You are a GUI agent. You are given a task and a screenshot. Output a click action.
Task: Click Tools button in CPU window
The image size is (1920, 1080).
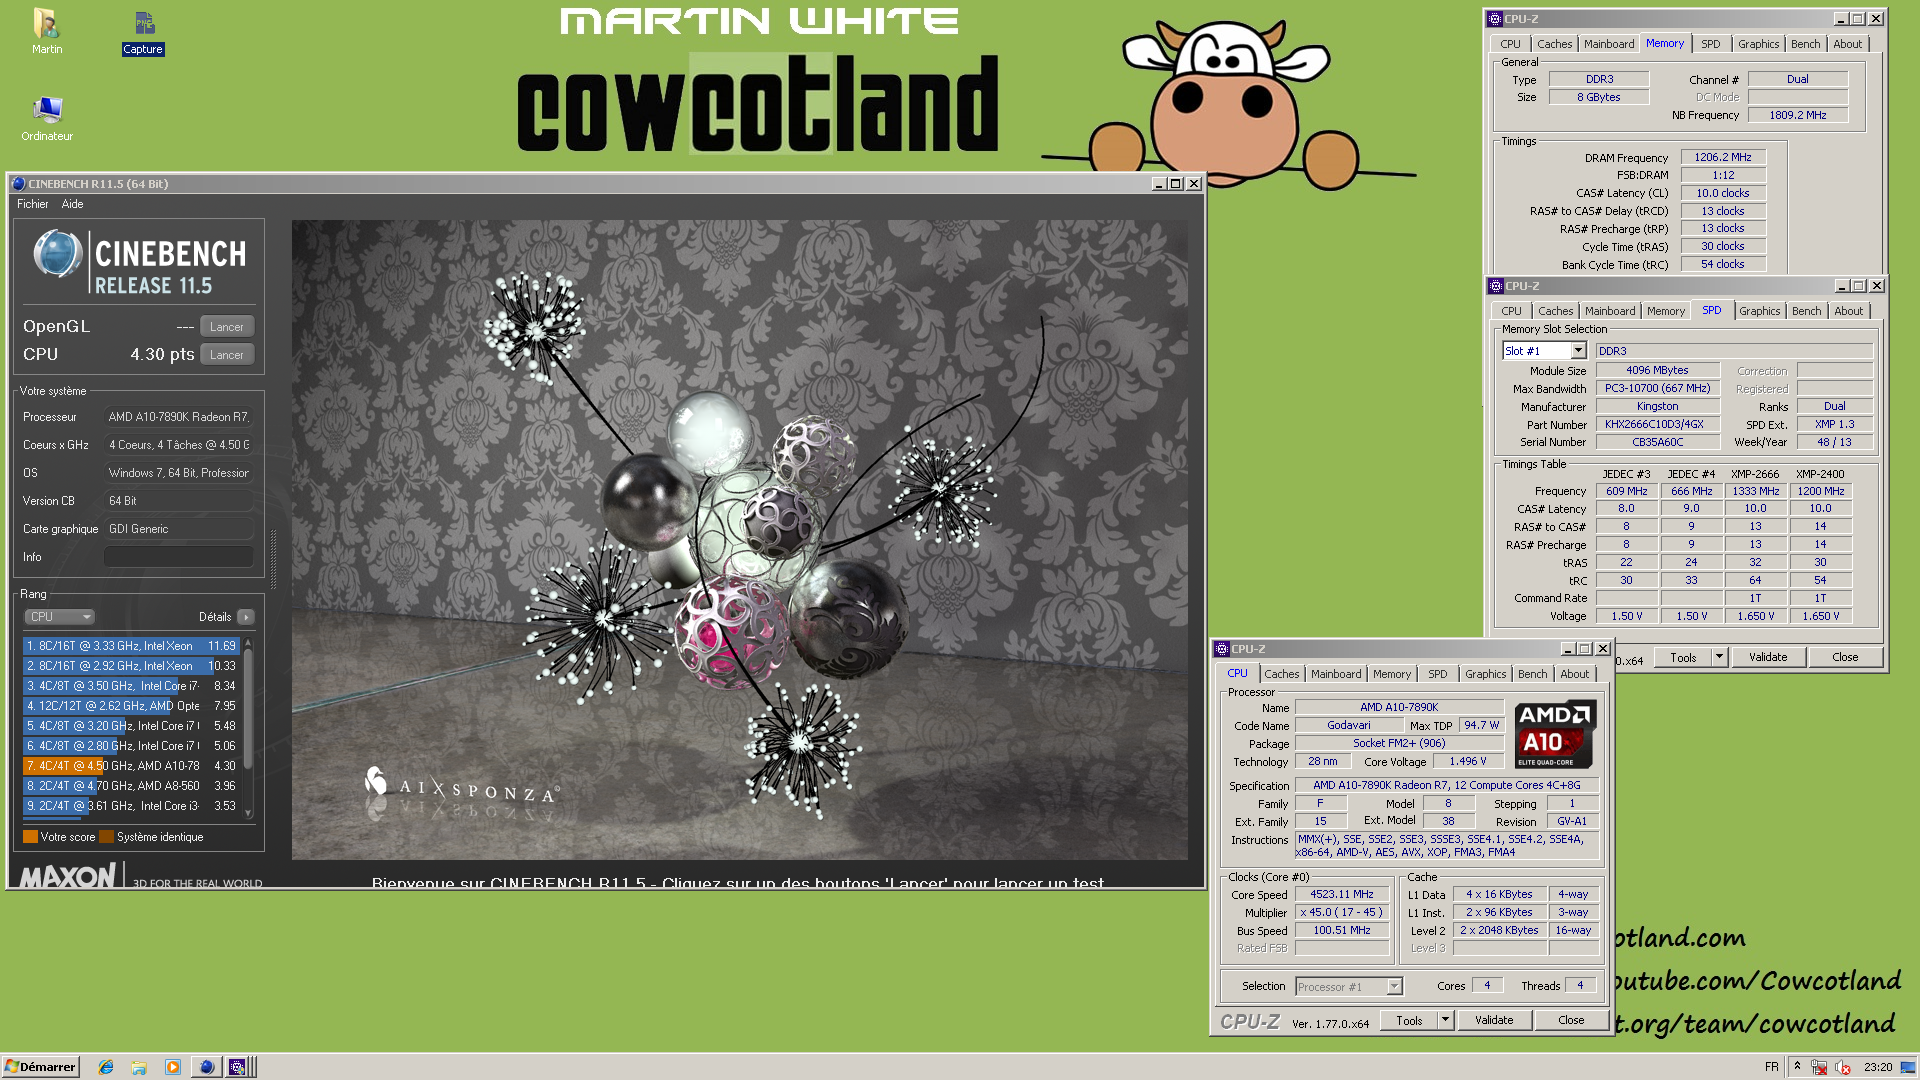point(1409,1020)
